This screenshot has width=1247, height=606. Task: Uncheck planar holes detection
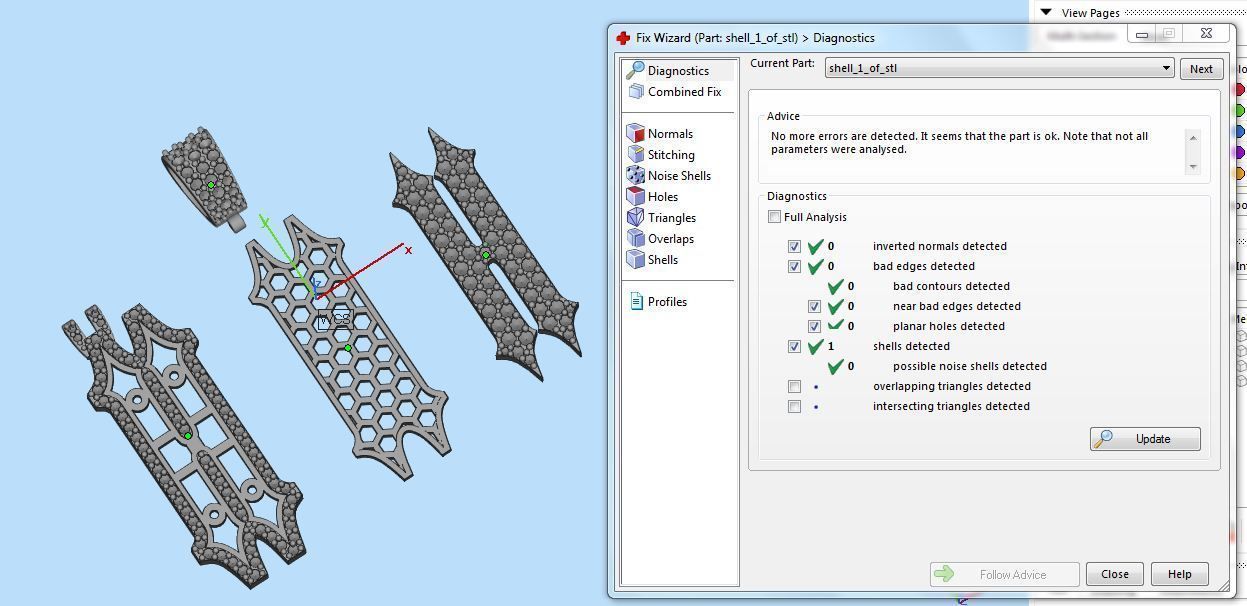coord(814,326)
